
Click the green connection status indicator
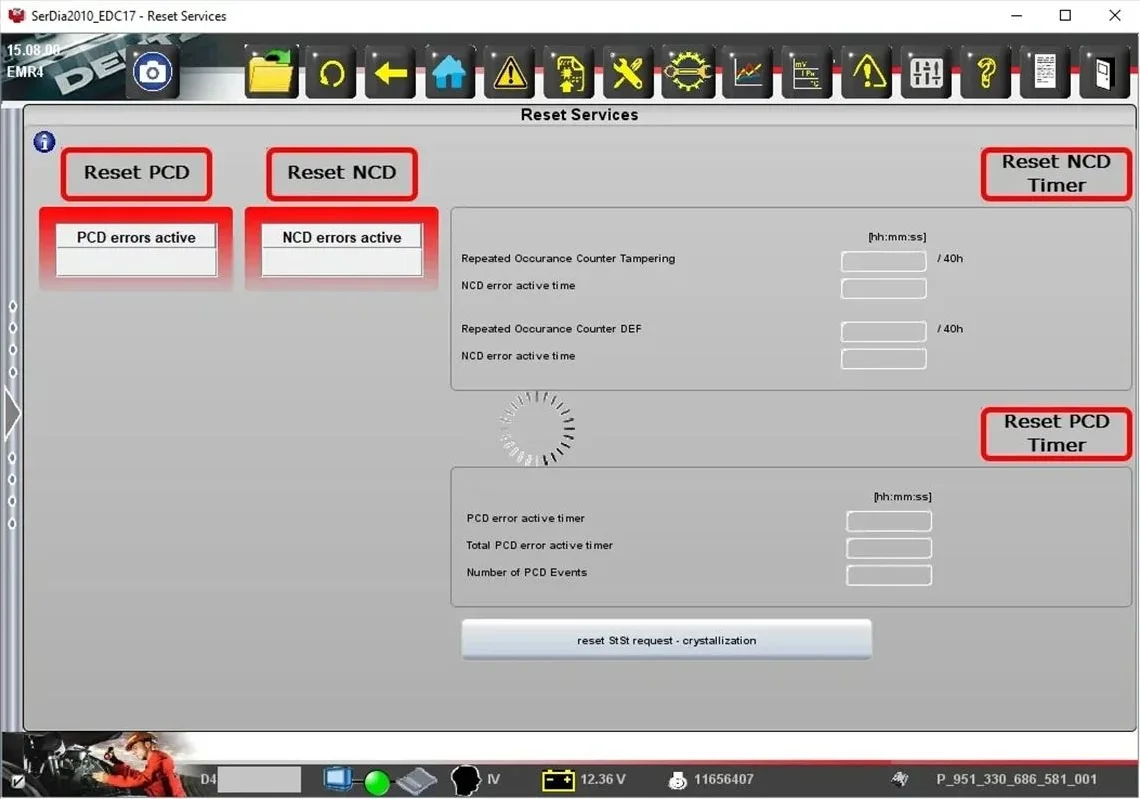[375, 779]
